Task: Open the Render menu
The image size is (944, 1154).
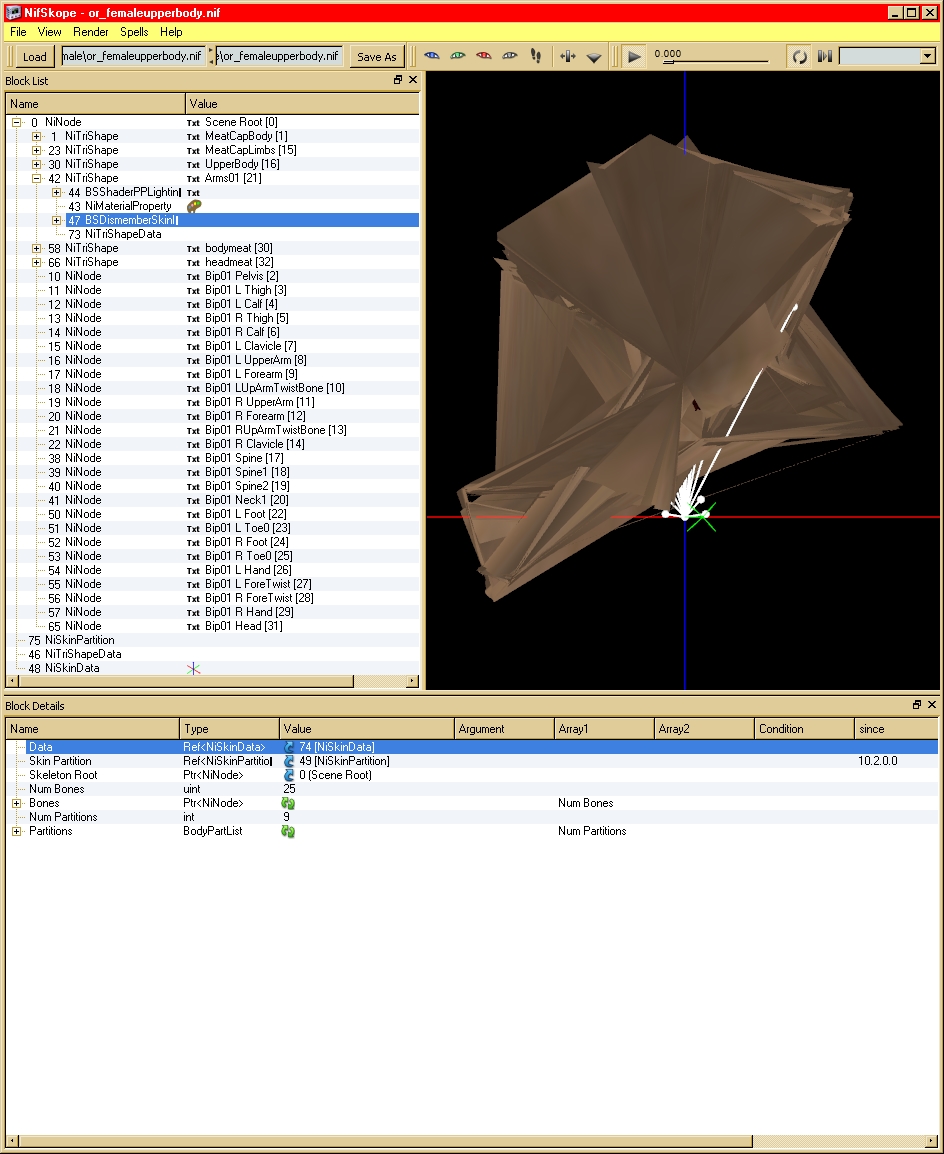Action: point(91,32)
